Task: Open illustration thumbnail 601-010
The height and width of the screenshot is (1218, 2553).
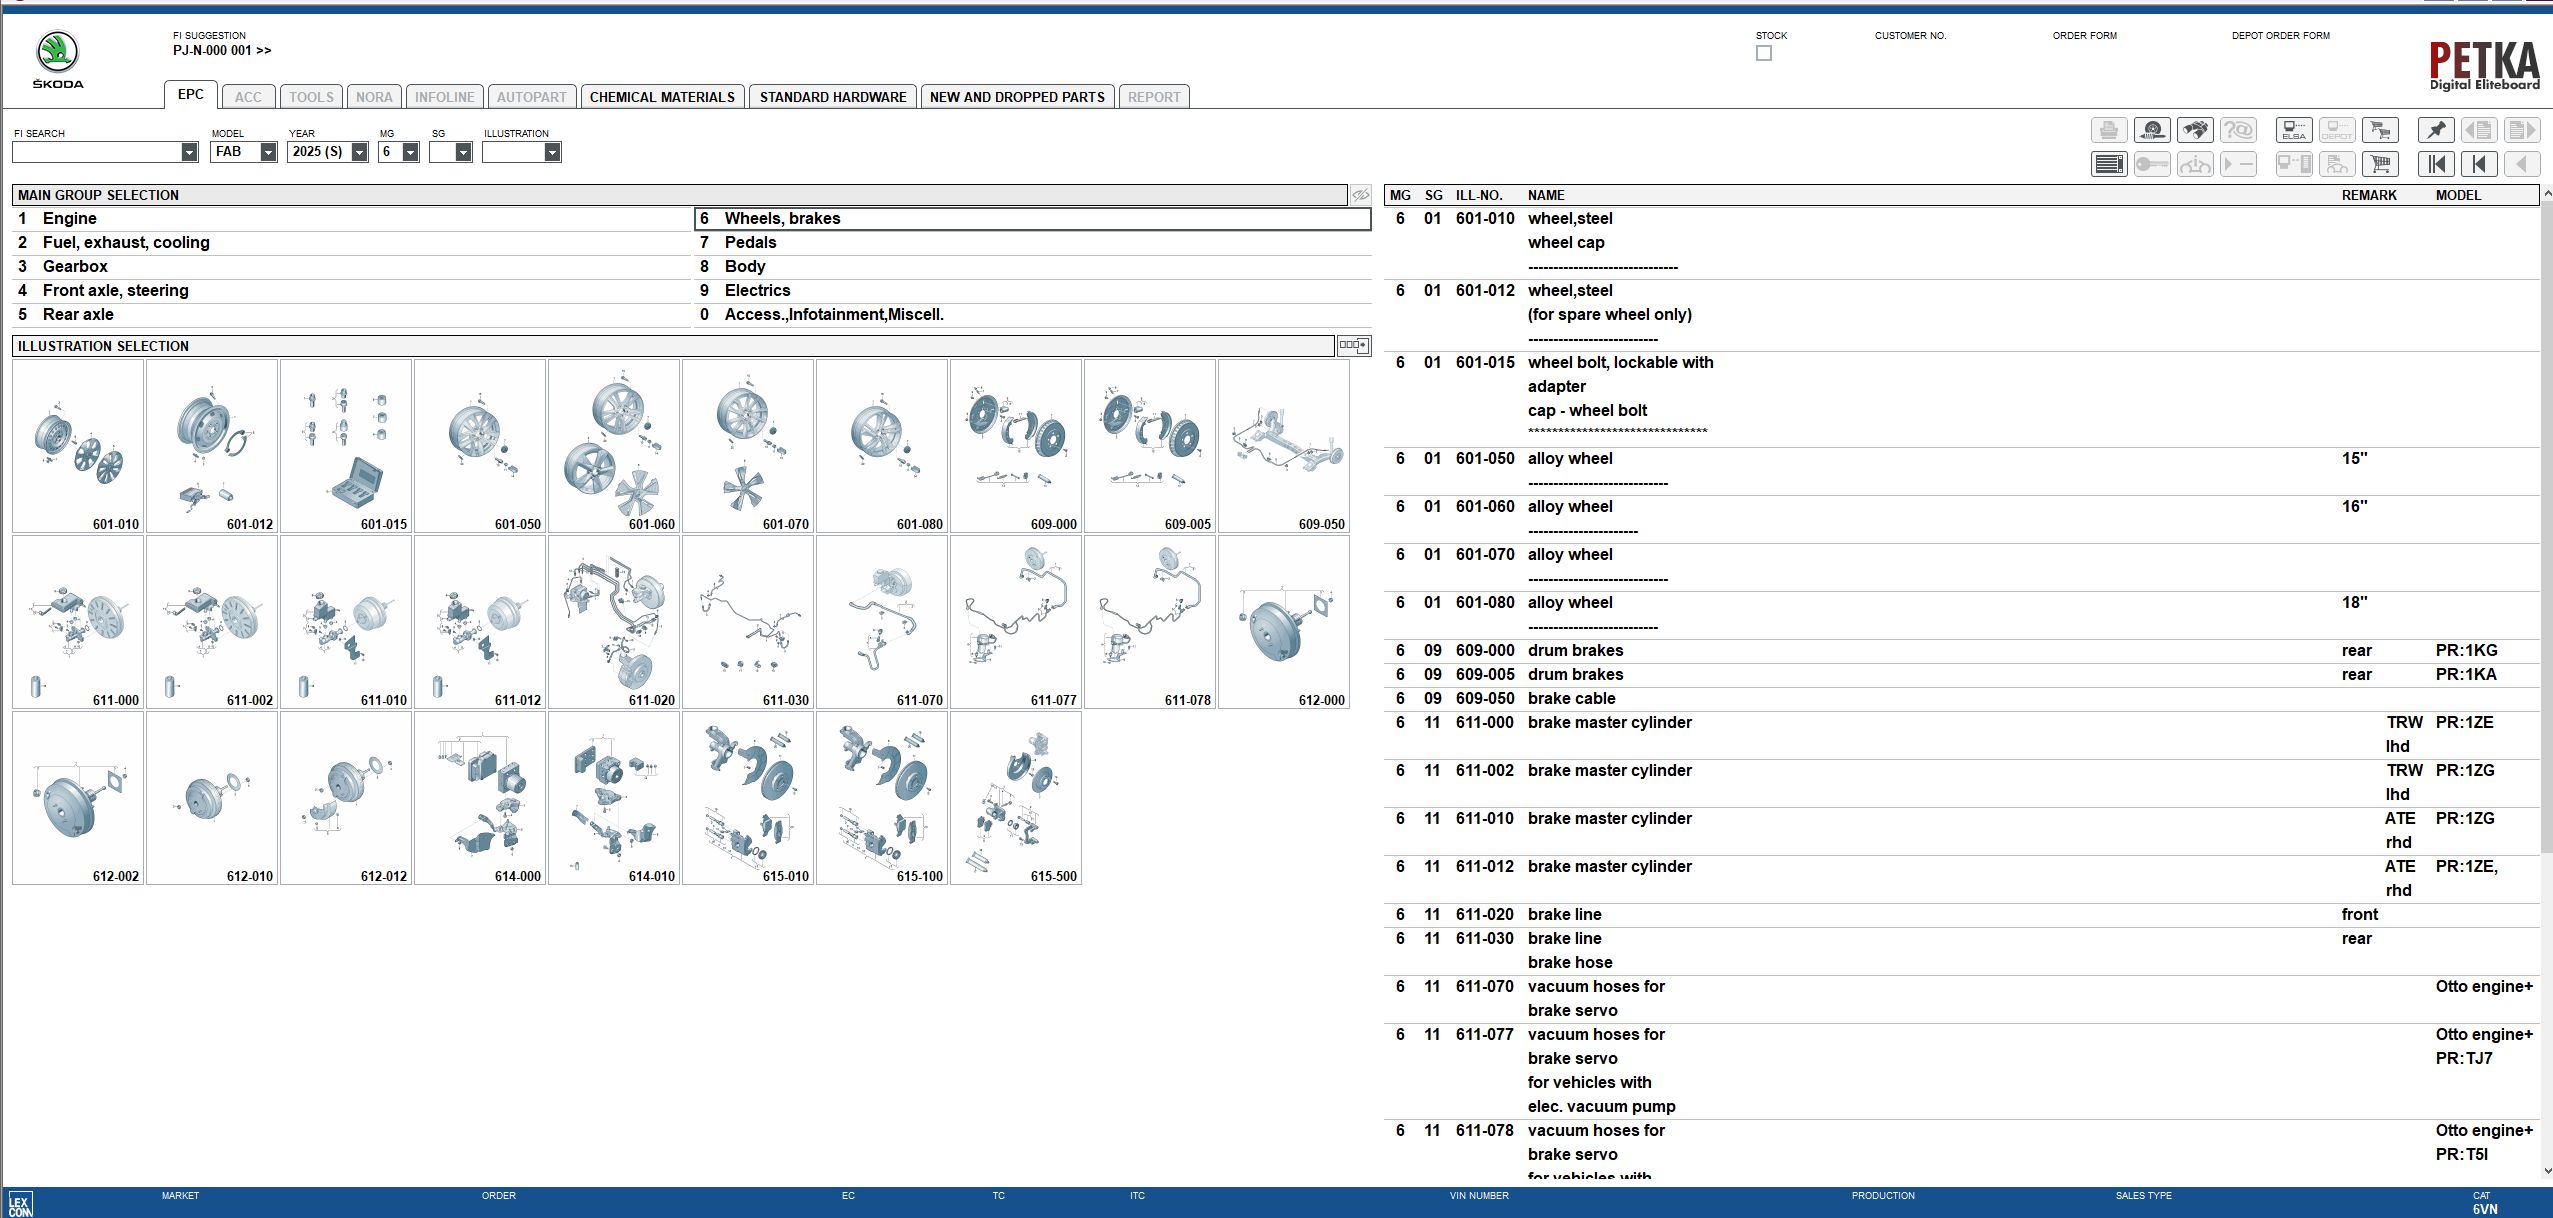Action: pos(78,446)
